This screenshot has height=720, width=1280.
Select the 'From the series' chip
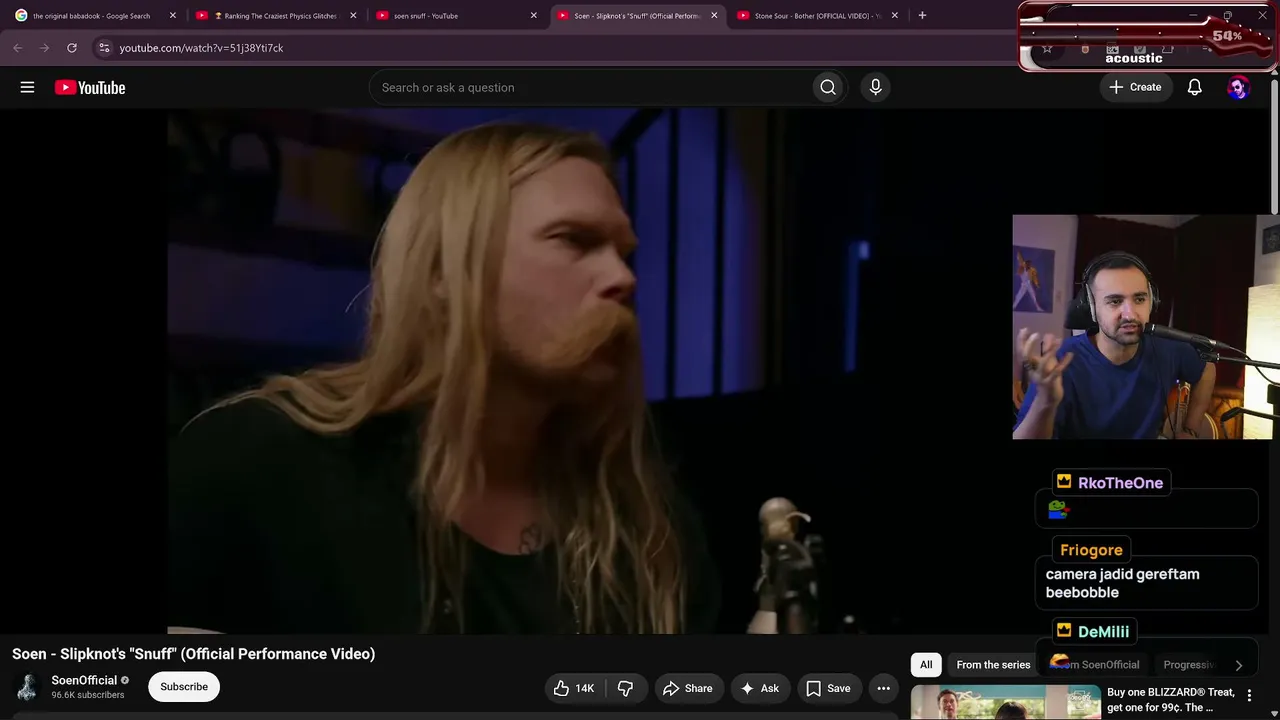click(993, 665)
